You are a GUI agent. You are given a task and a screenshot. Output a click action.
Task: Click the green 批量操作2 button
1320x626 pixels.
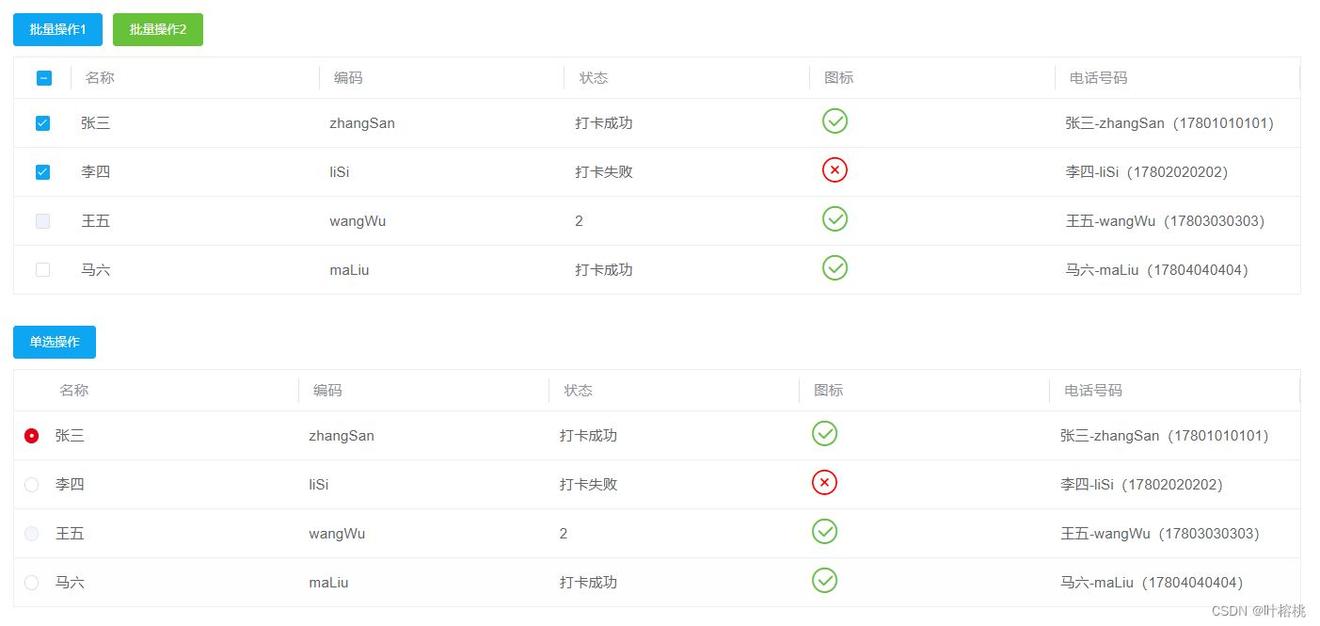coord(158,30)
